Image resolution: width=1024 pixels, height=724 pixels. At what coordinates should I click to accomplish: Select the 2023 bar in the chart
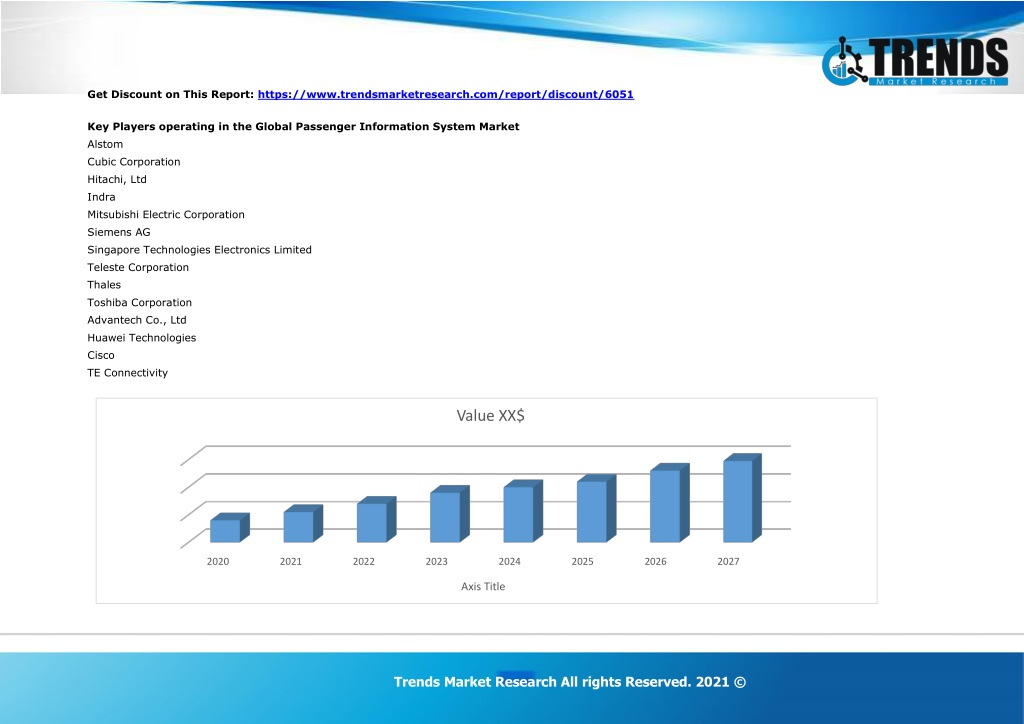coord(449,514)
